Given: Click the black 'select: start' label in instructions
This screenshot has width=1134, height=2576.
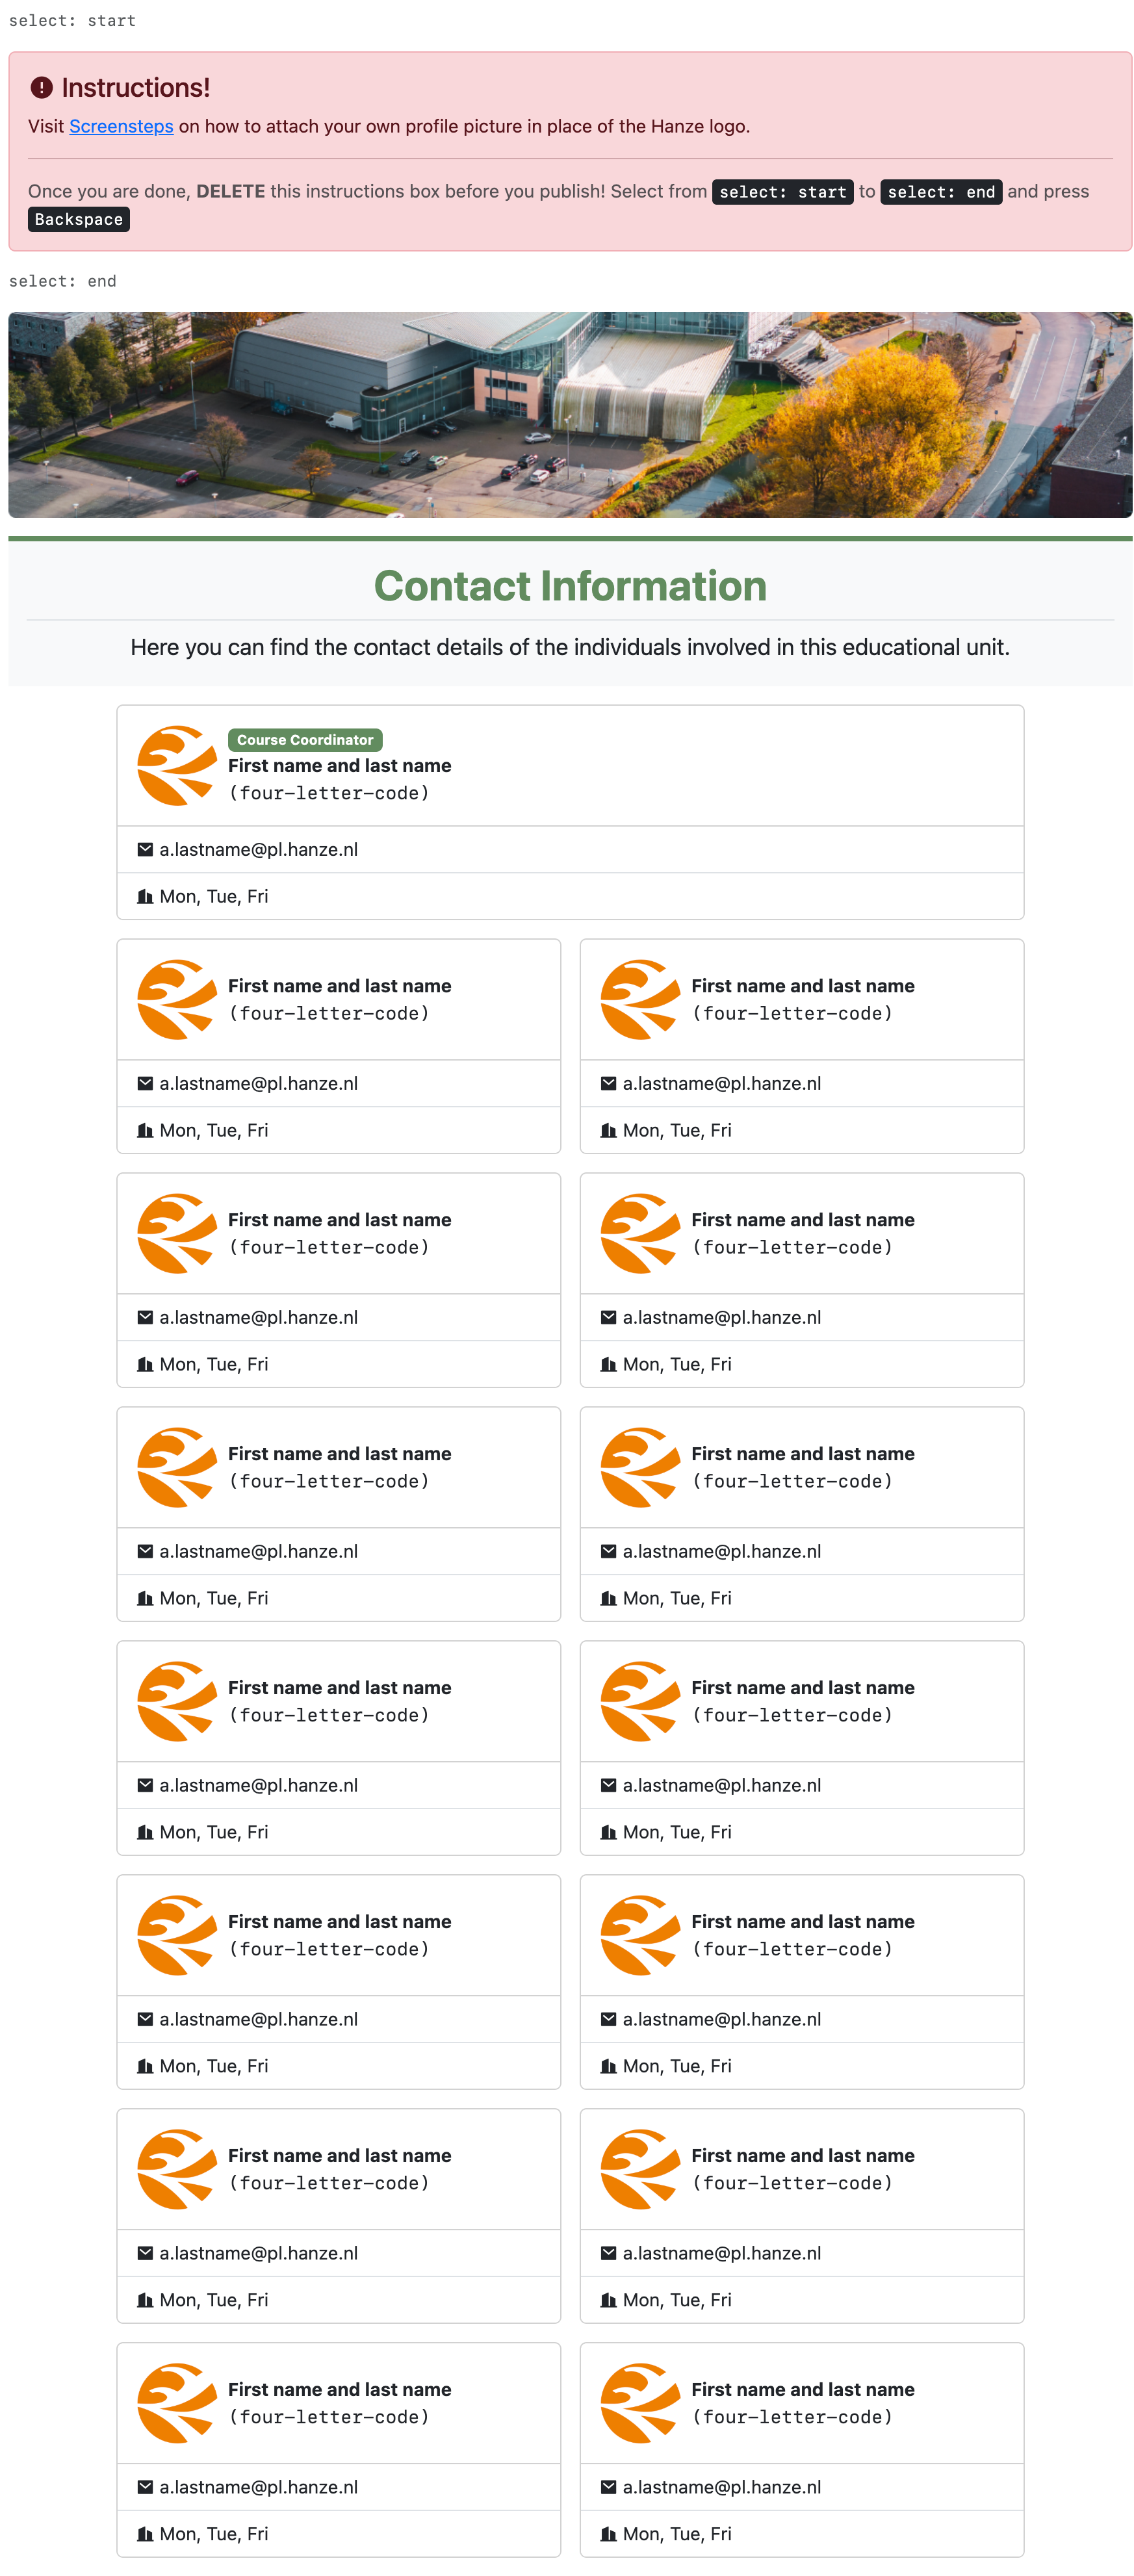Looking at the screenshot, I should coord(782,192).
